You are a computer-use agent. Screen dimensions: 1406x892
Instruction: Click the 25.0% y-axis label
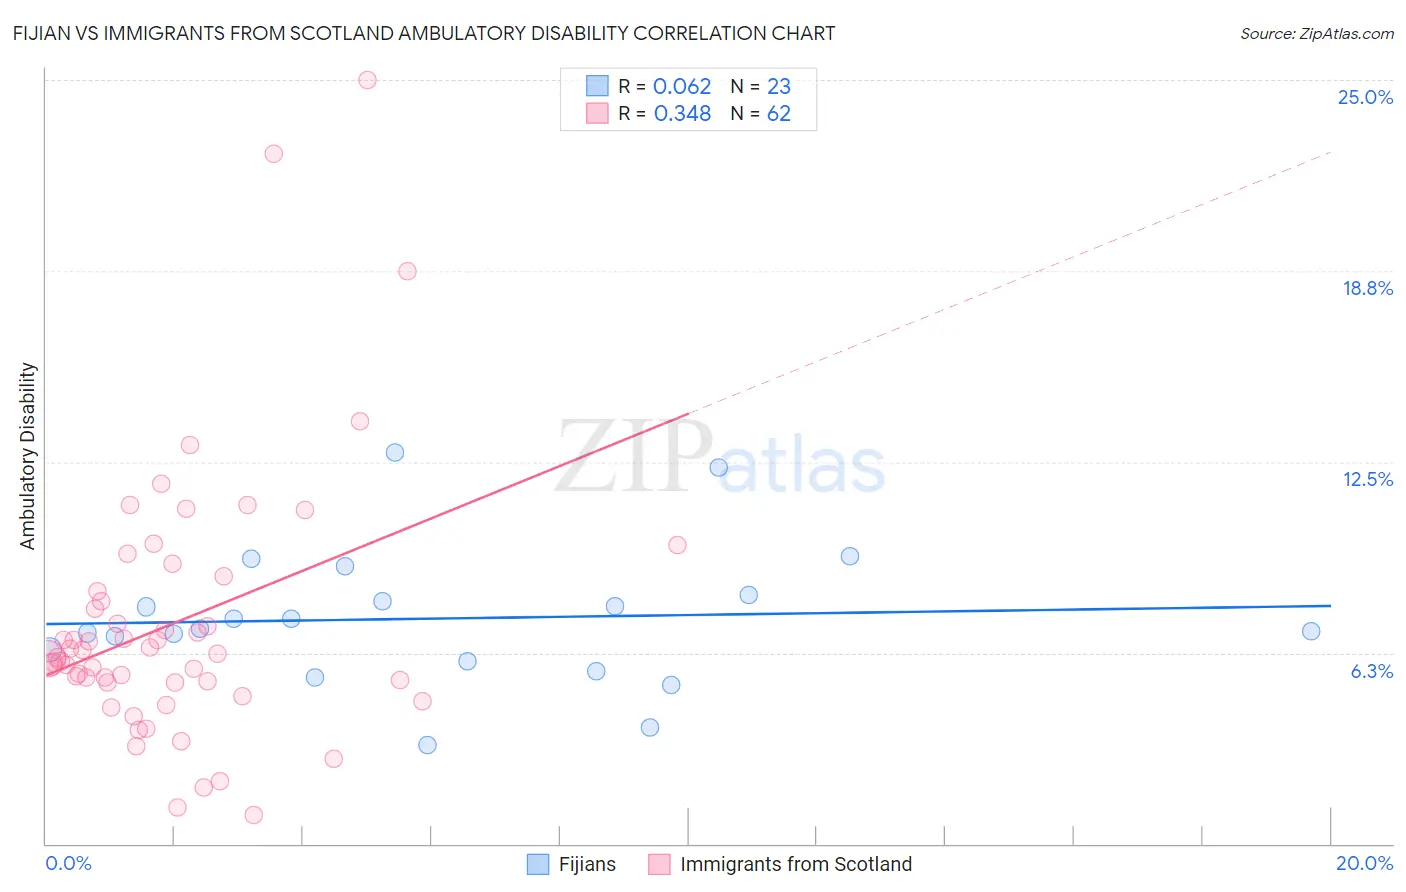pos(1365,97)
